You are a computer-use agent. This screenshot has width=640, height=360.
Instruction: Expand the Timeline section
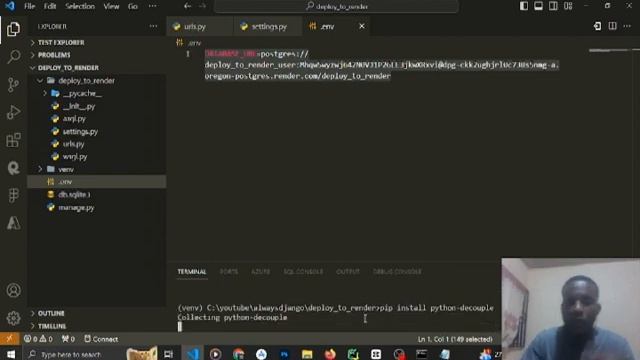point(97,326)
